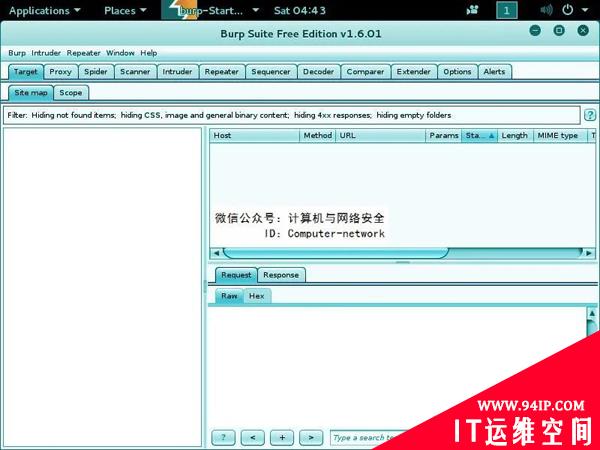
Task: Sort by the URL column header
Action: click(x=380, y=135)
